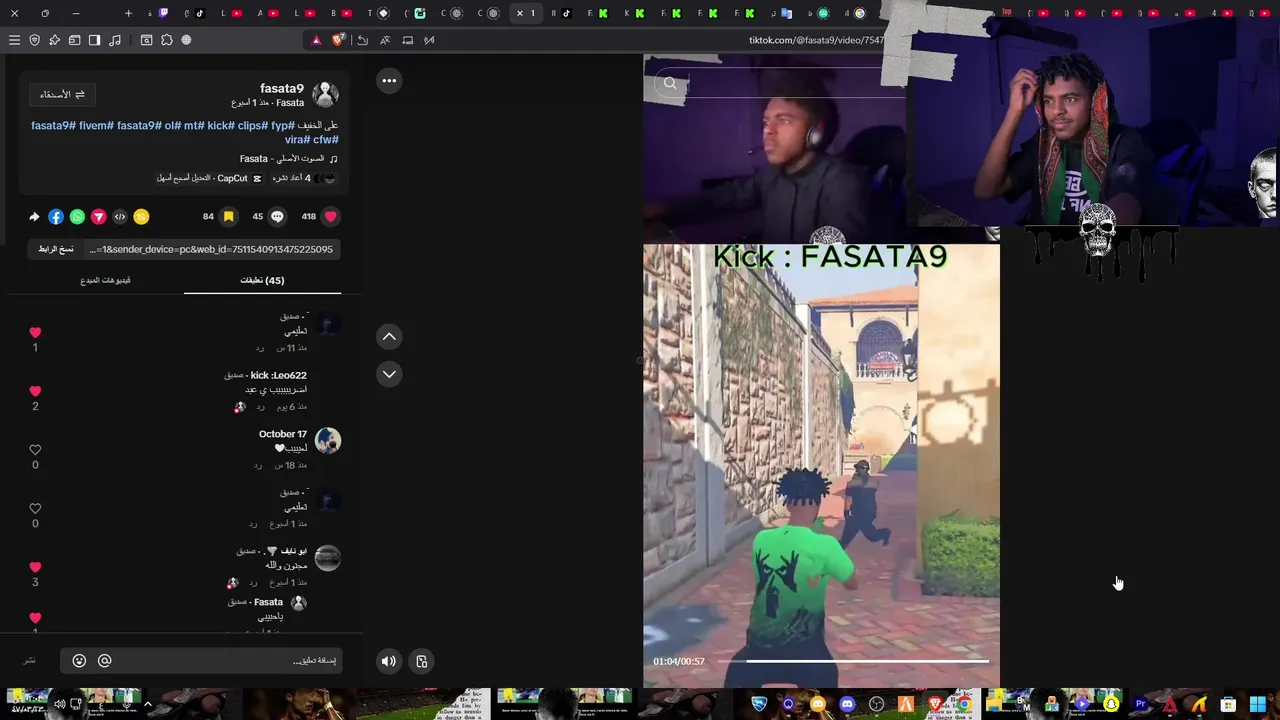The image size is (1280, 720).
Task: Click the friends follow-status button by fasata9
Action: coord(62,94)
